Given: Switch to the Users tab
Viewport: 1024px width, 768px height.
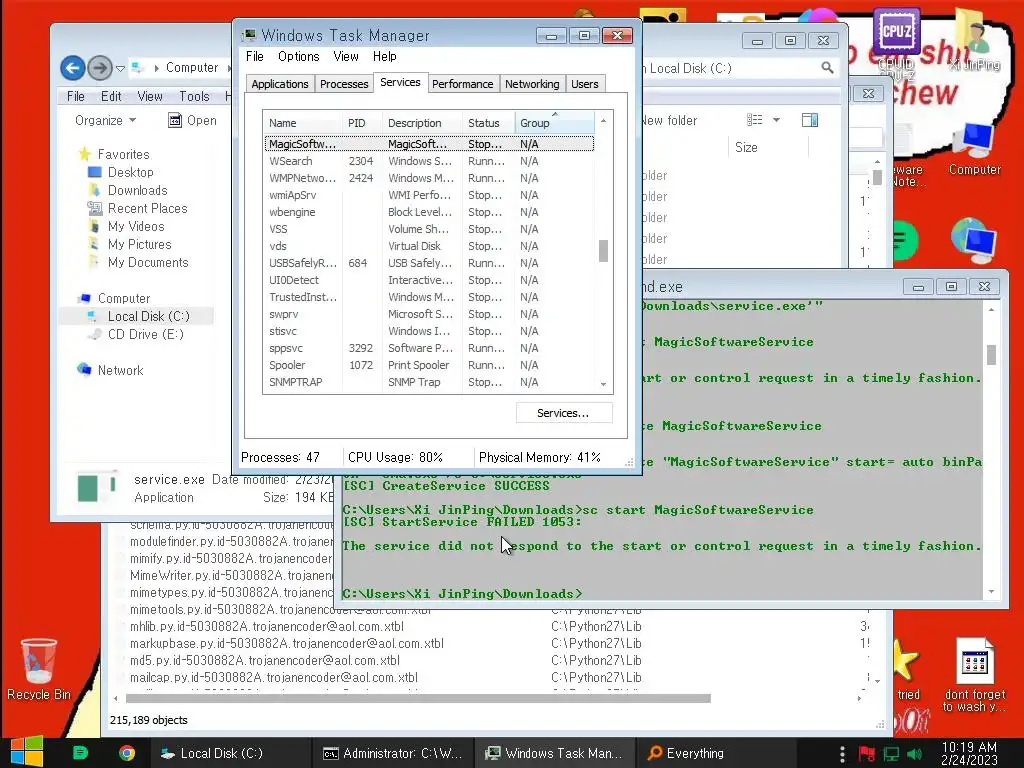Looking at the screenshot, I should pyautogui.click(x=584, y=84).
